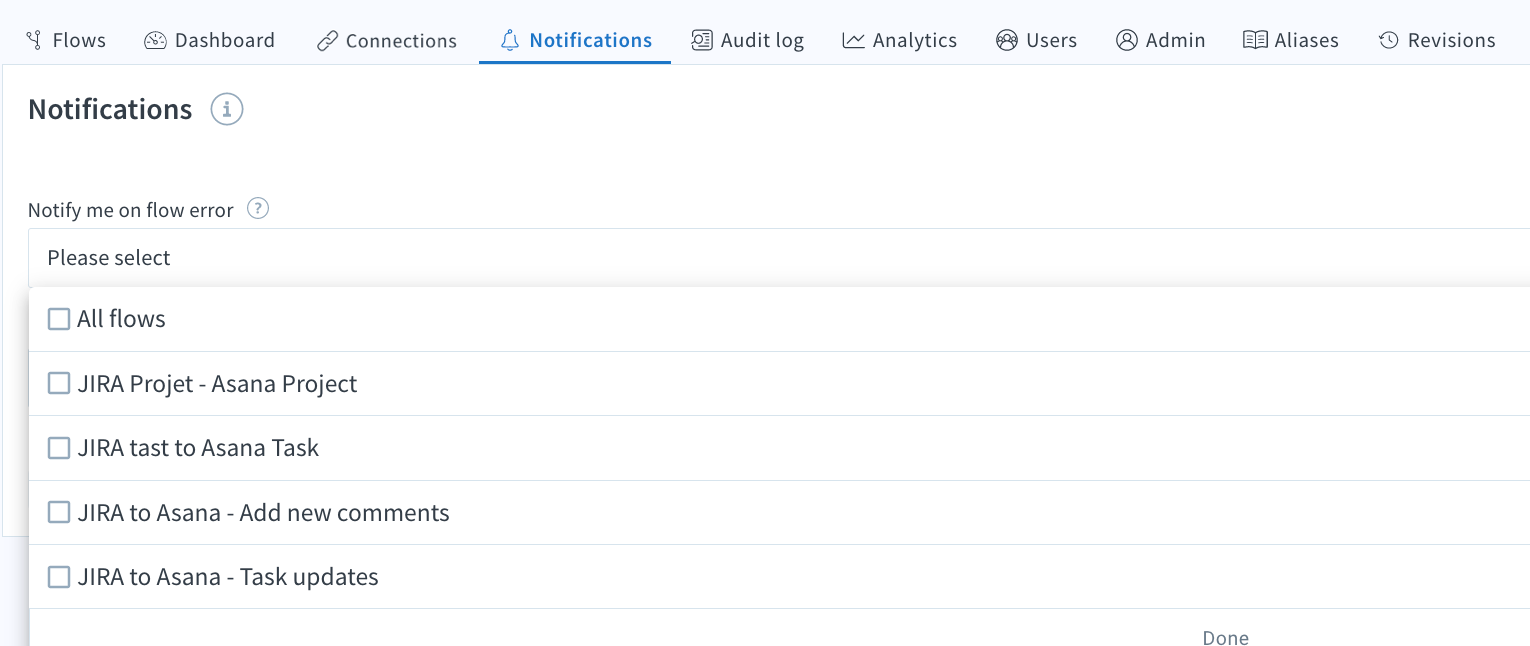Open the Notifications info icon
The image size is (1530, 646).
point(227,109)
